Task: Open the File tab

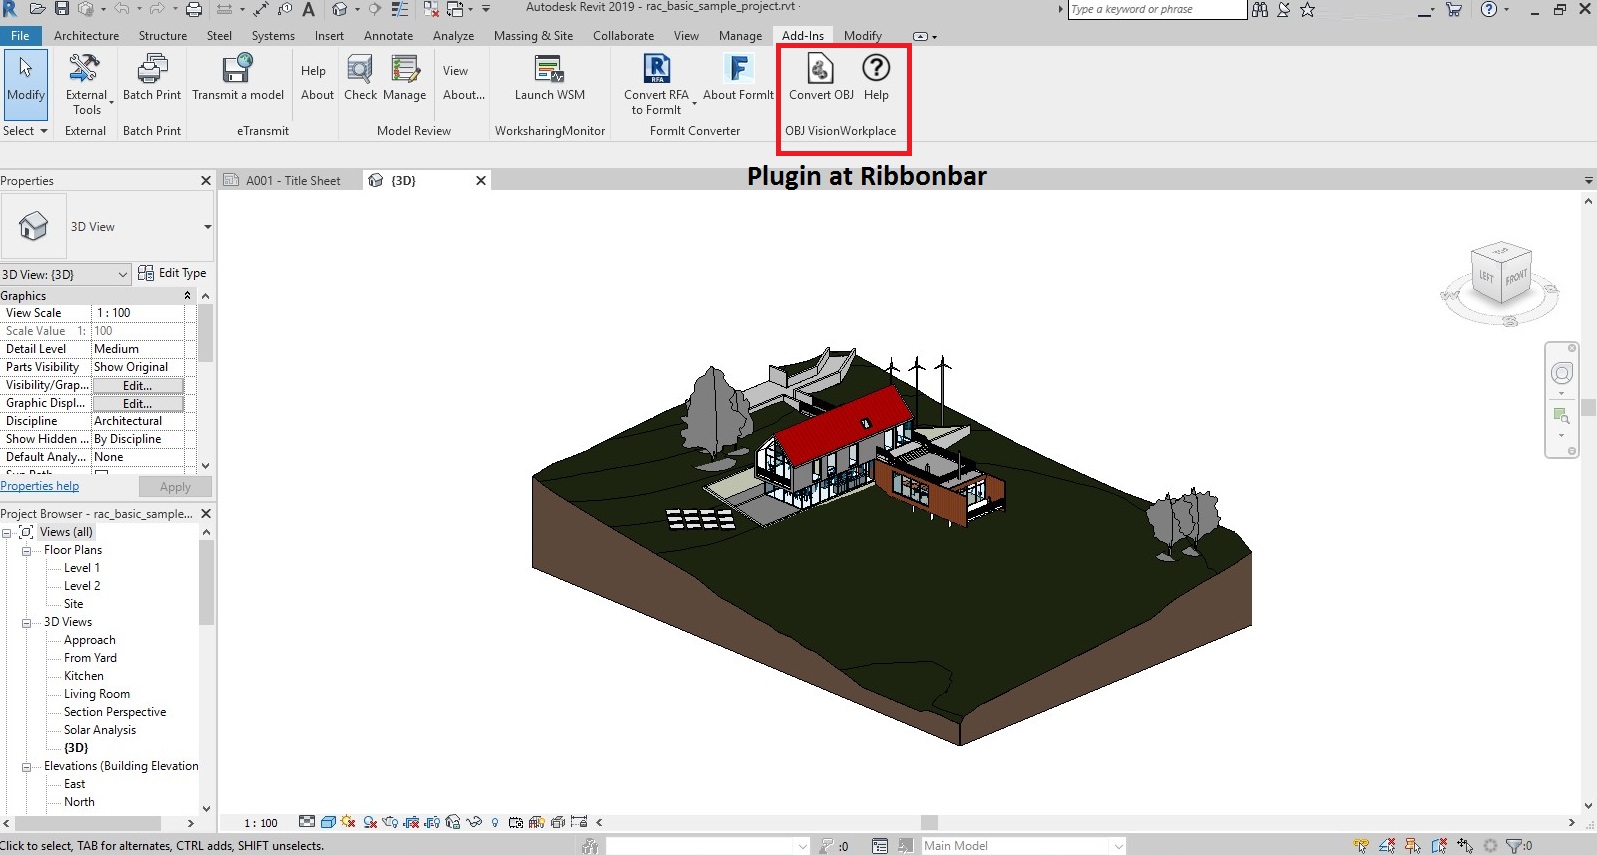Action: point(20,36)
